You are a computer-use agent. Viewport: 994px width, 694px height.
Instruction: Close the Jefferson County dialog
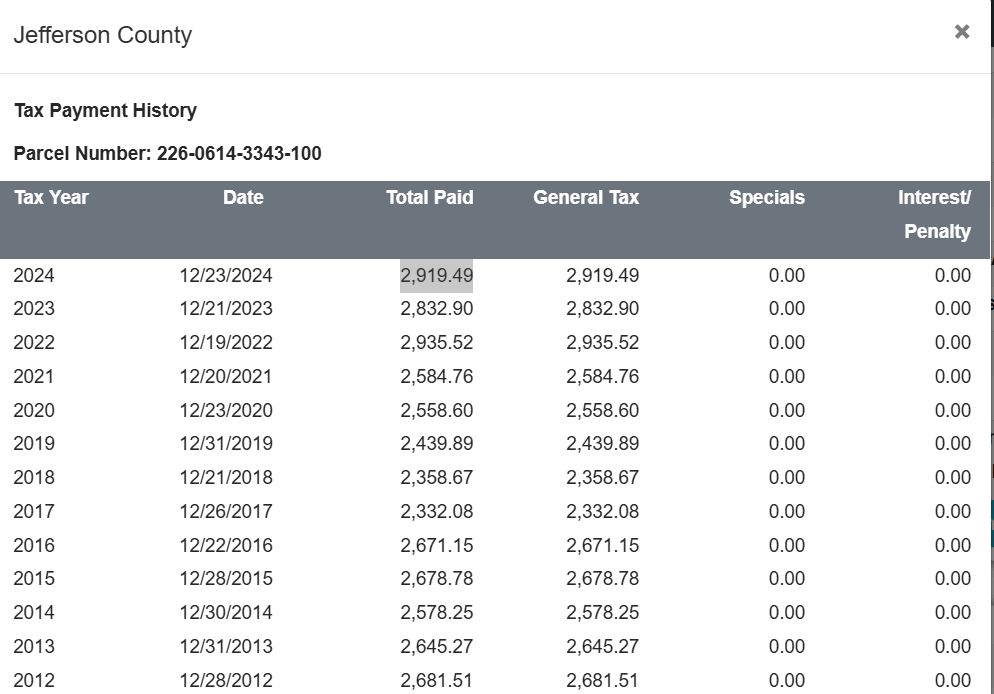point(962,32)
